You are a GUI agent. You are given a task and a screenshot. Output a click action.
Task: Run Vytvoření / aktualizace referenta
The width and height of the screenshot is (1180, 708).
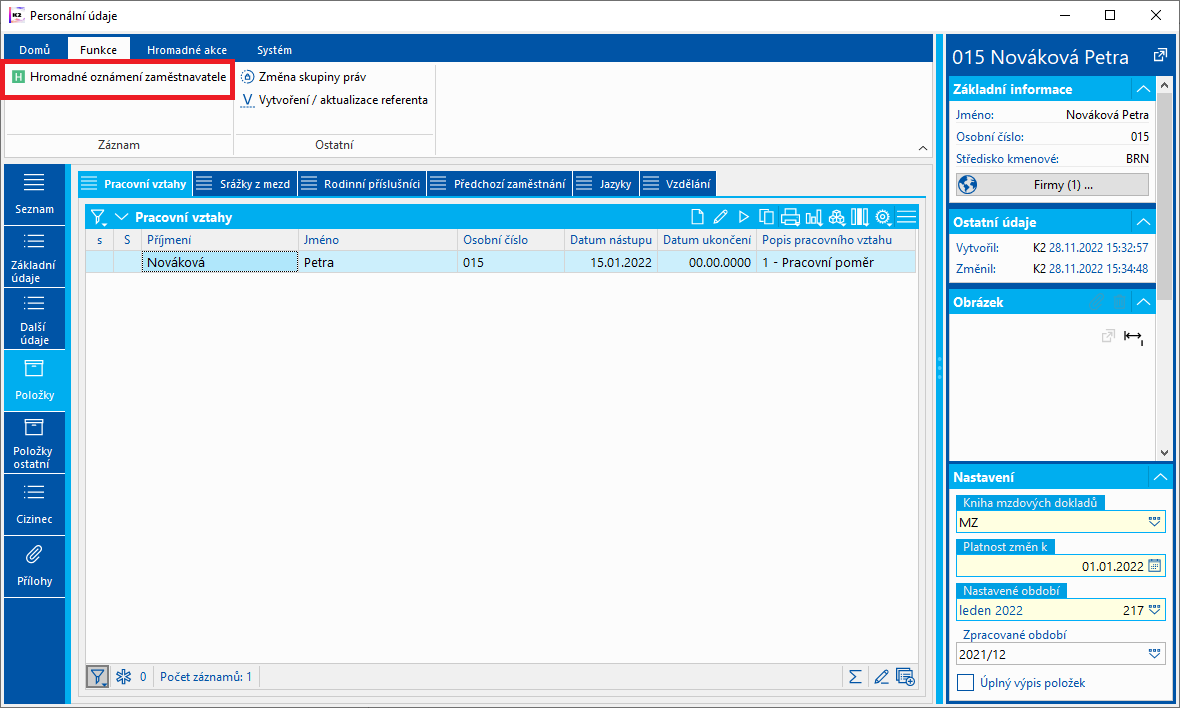334,100
